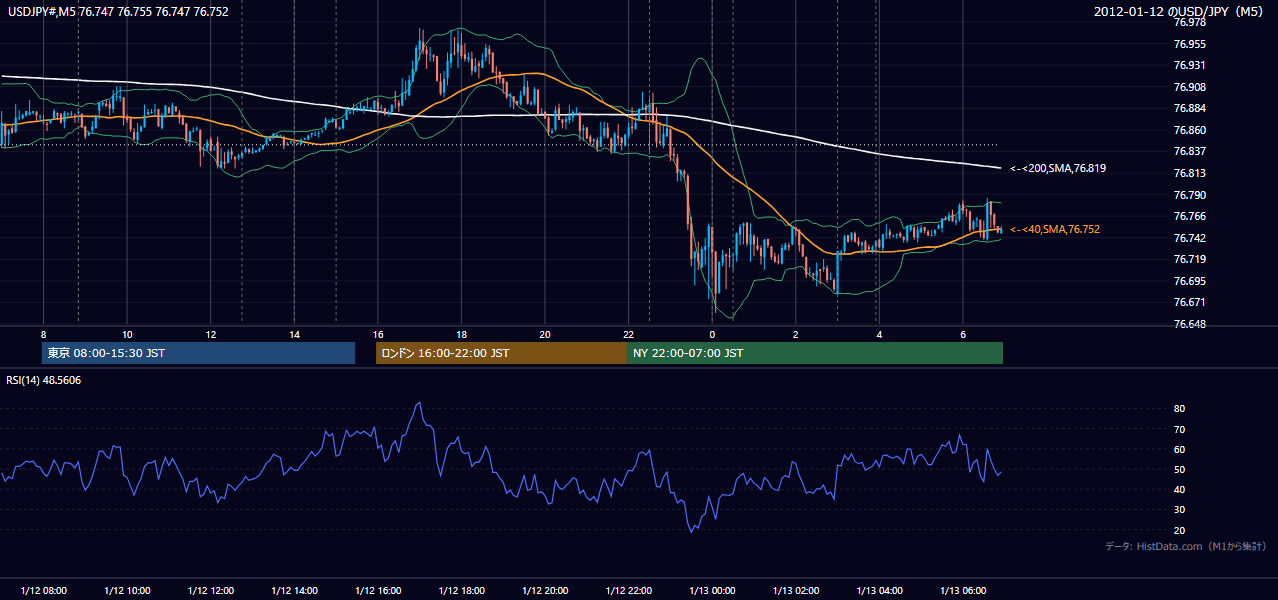Click the 1/12 10:00 time axis label

(x=127, y=590)
